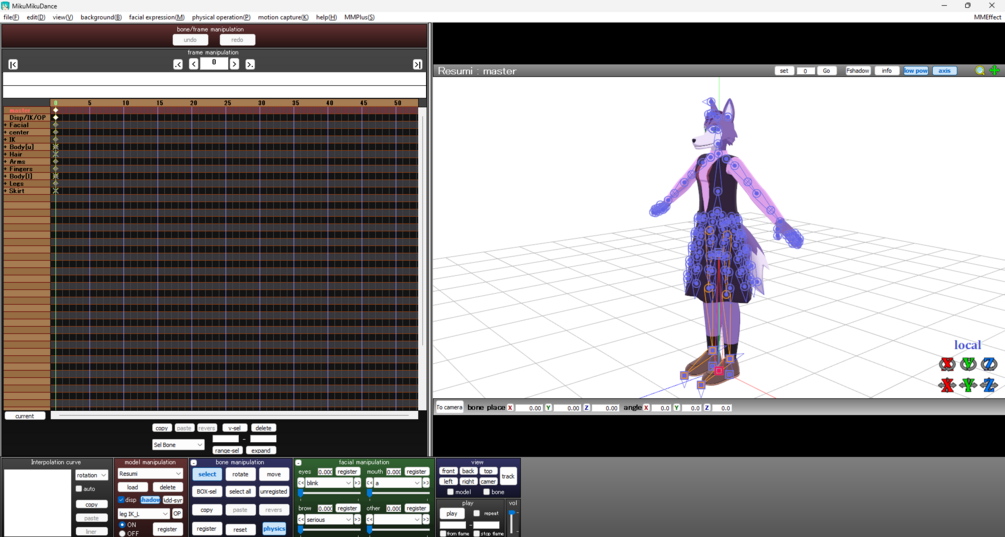Step back one frame

193,64
